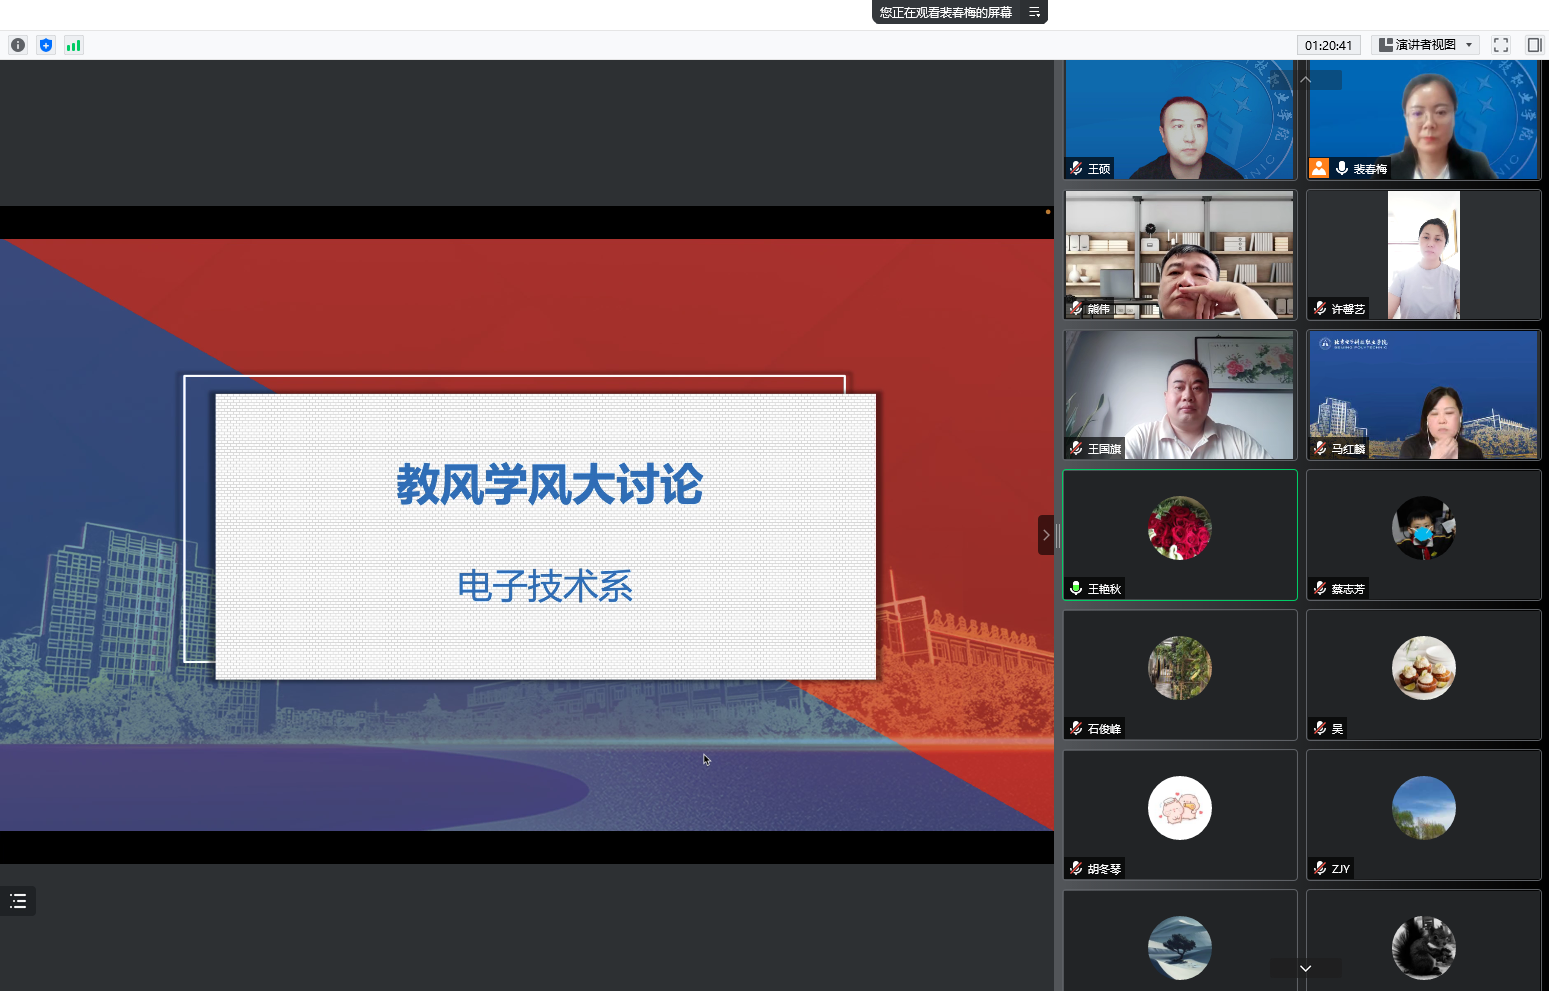Open the meeting information panel
This screenshot has height=991, width=1549.
click(17, 44)
